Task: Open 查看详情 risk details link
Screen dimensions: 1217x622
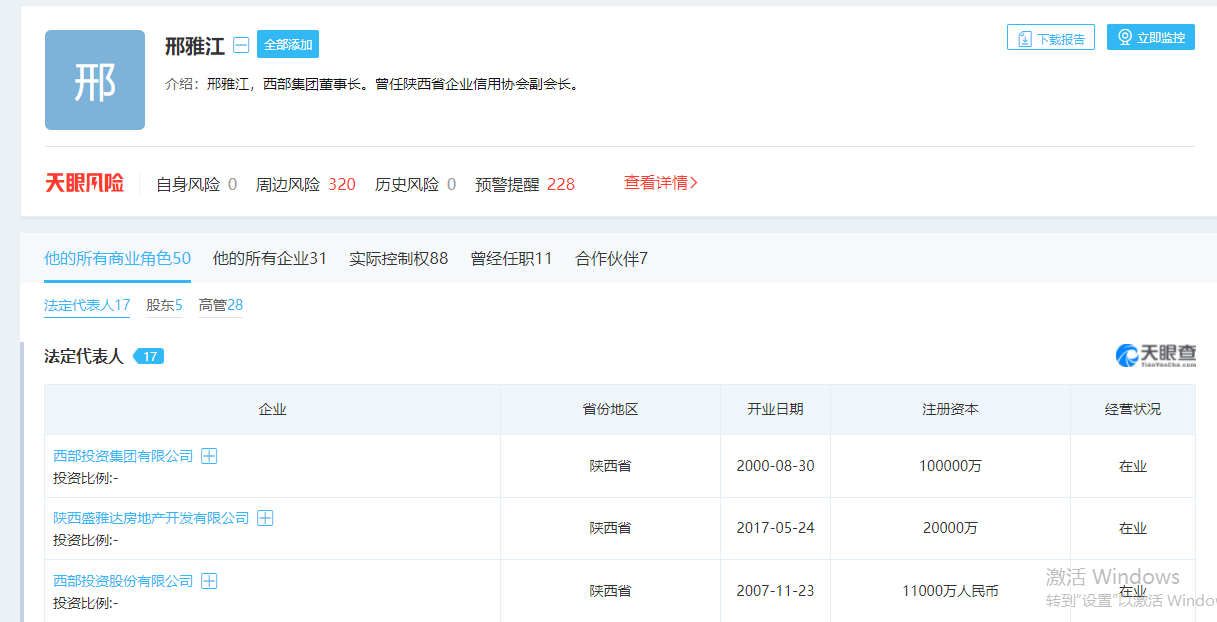Action: (x=661, y=183)
